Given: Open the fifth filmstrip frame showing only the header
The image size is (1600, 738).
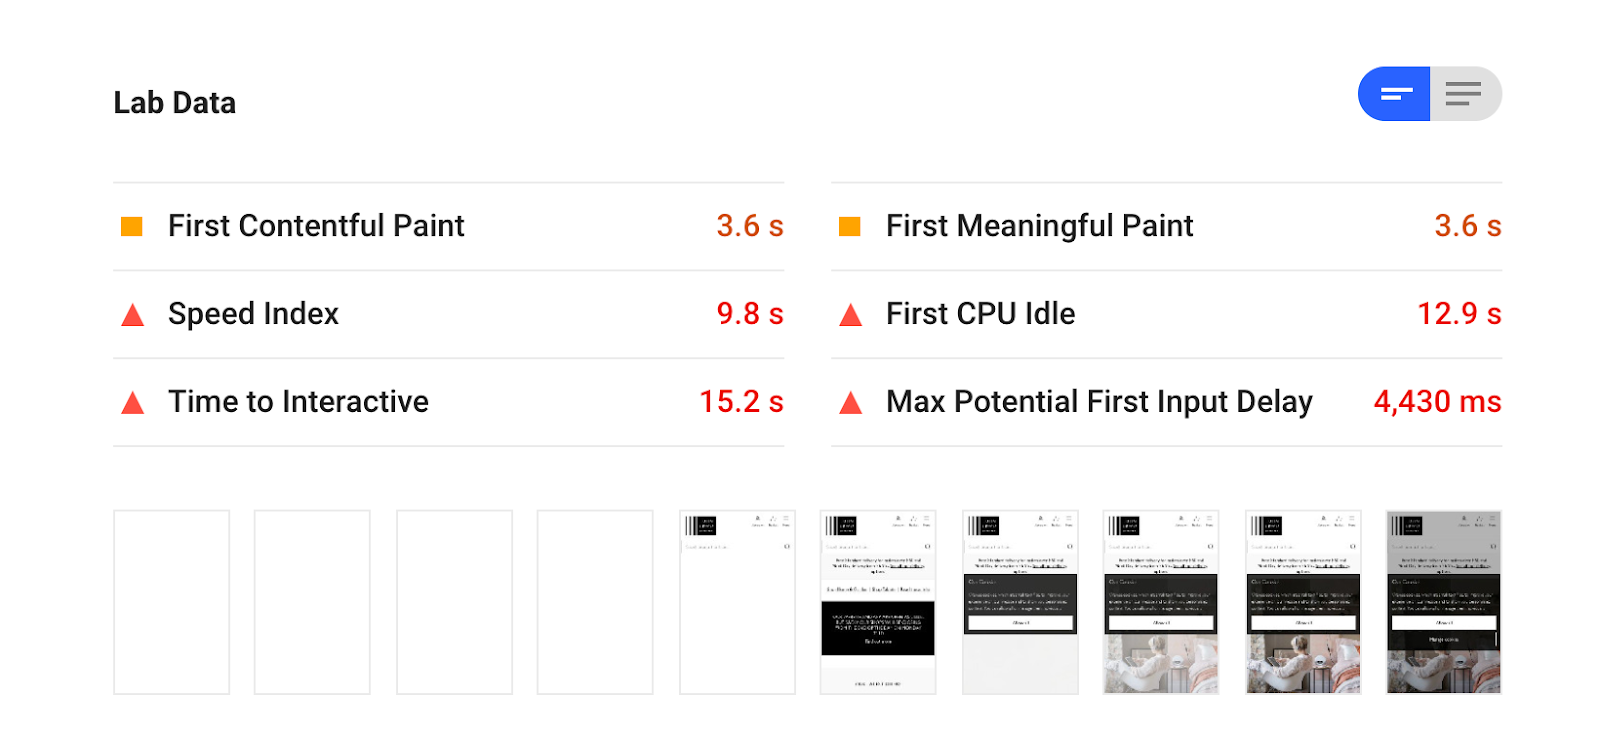Looking at the screenshot, I should pos(737,602).
